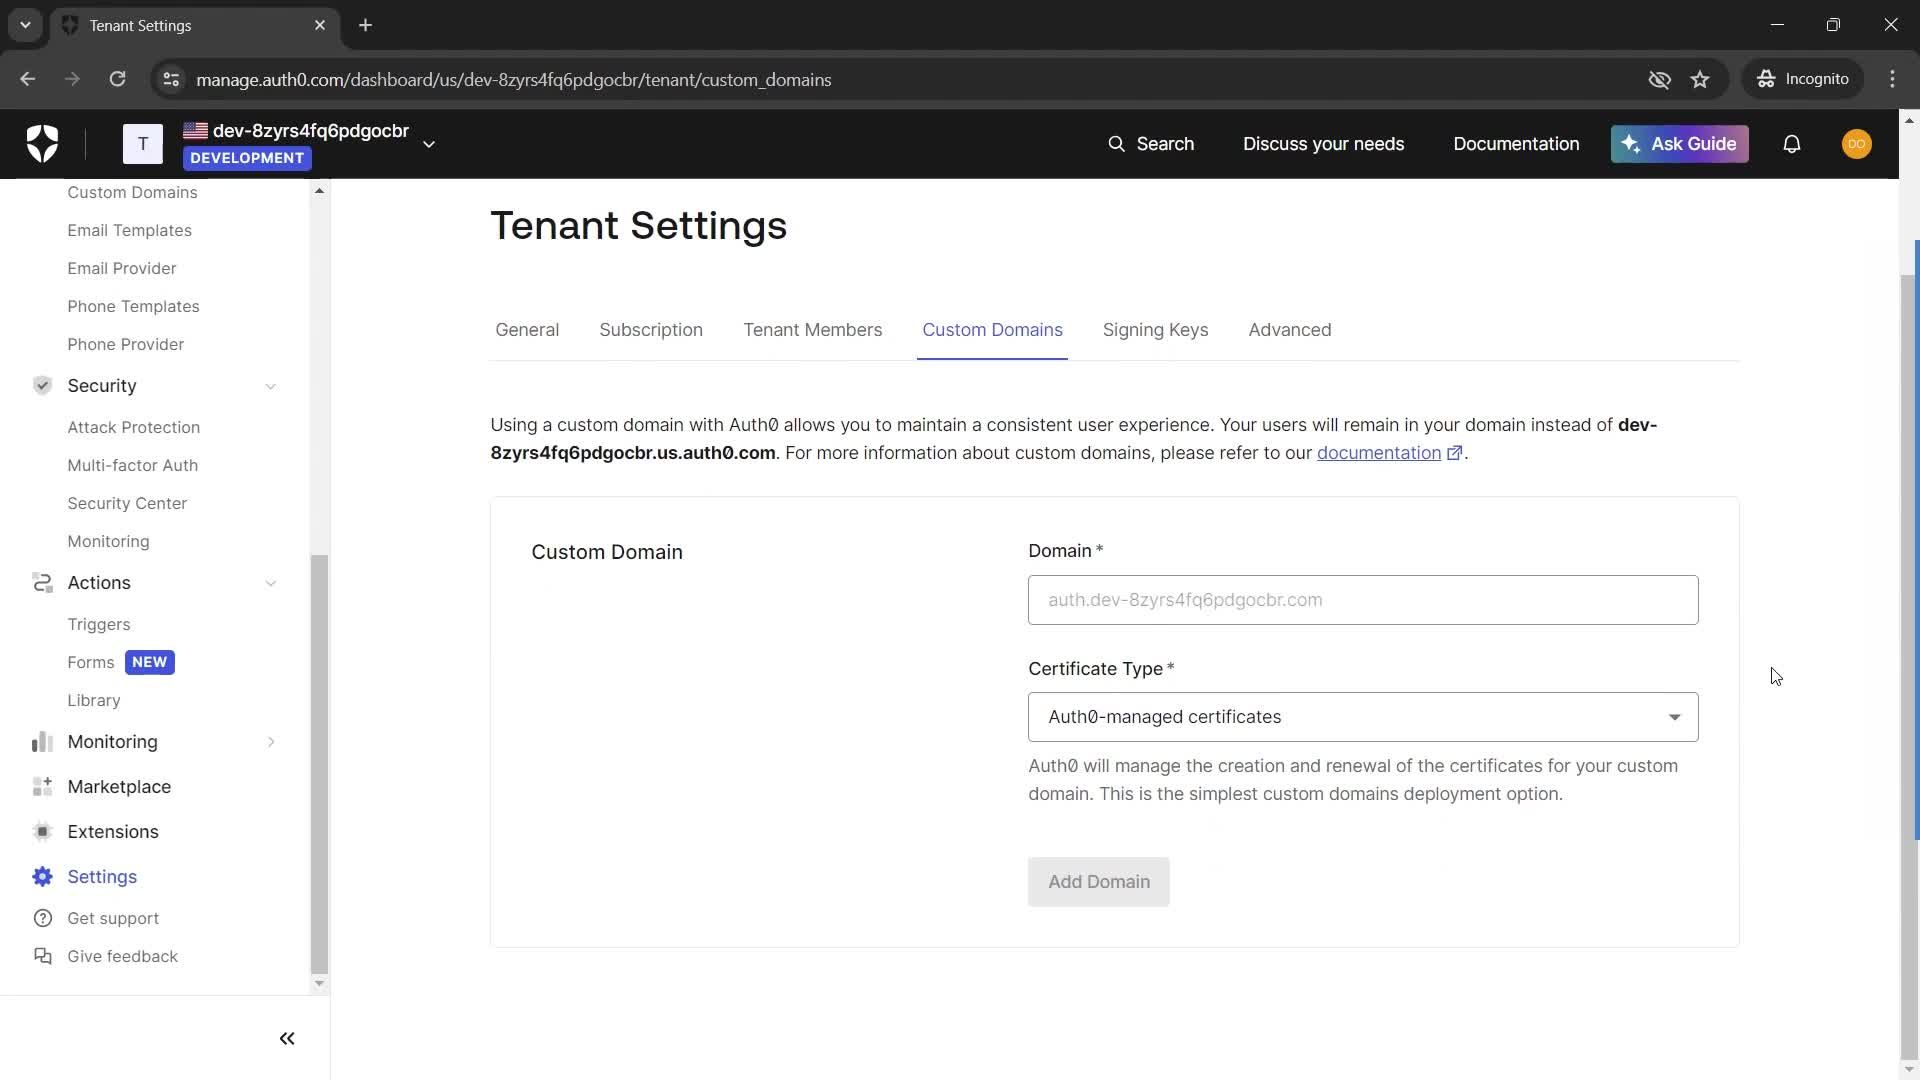The height and width of the screenshot is (1080, 1920).
Task: Click the Settings gear icon
Action: point(42,876)
